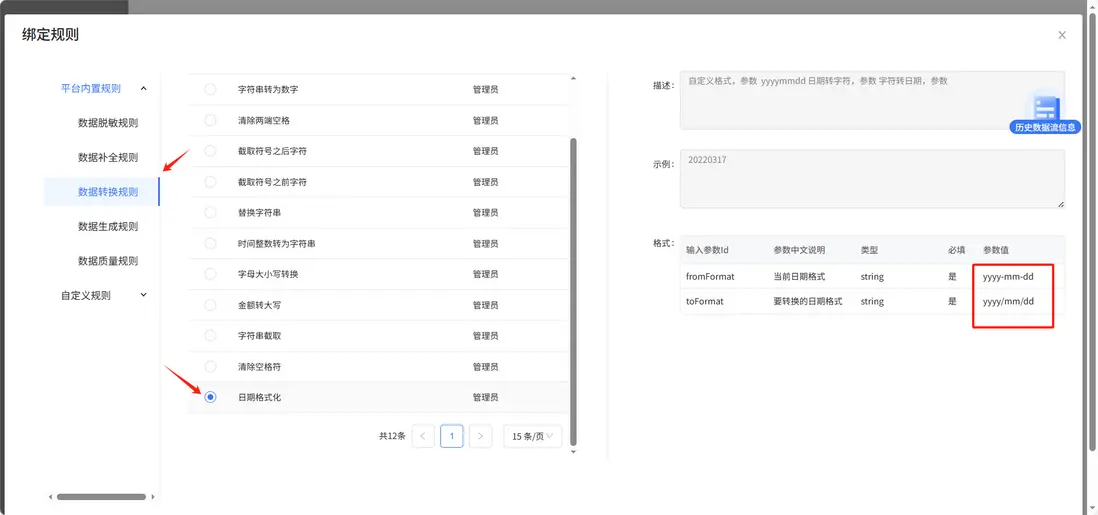Select the 字符串转为数字 radio button
Screen dimensions: 1098x515
(x=210, y=90)
